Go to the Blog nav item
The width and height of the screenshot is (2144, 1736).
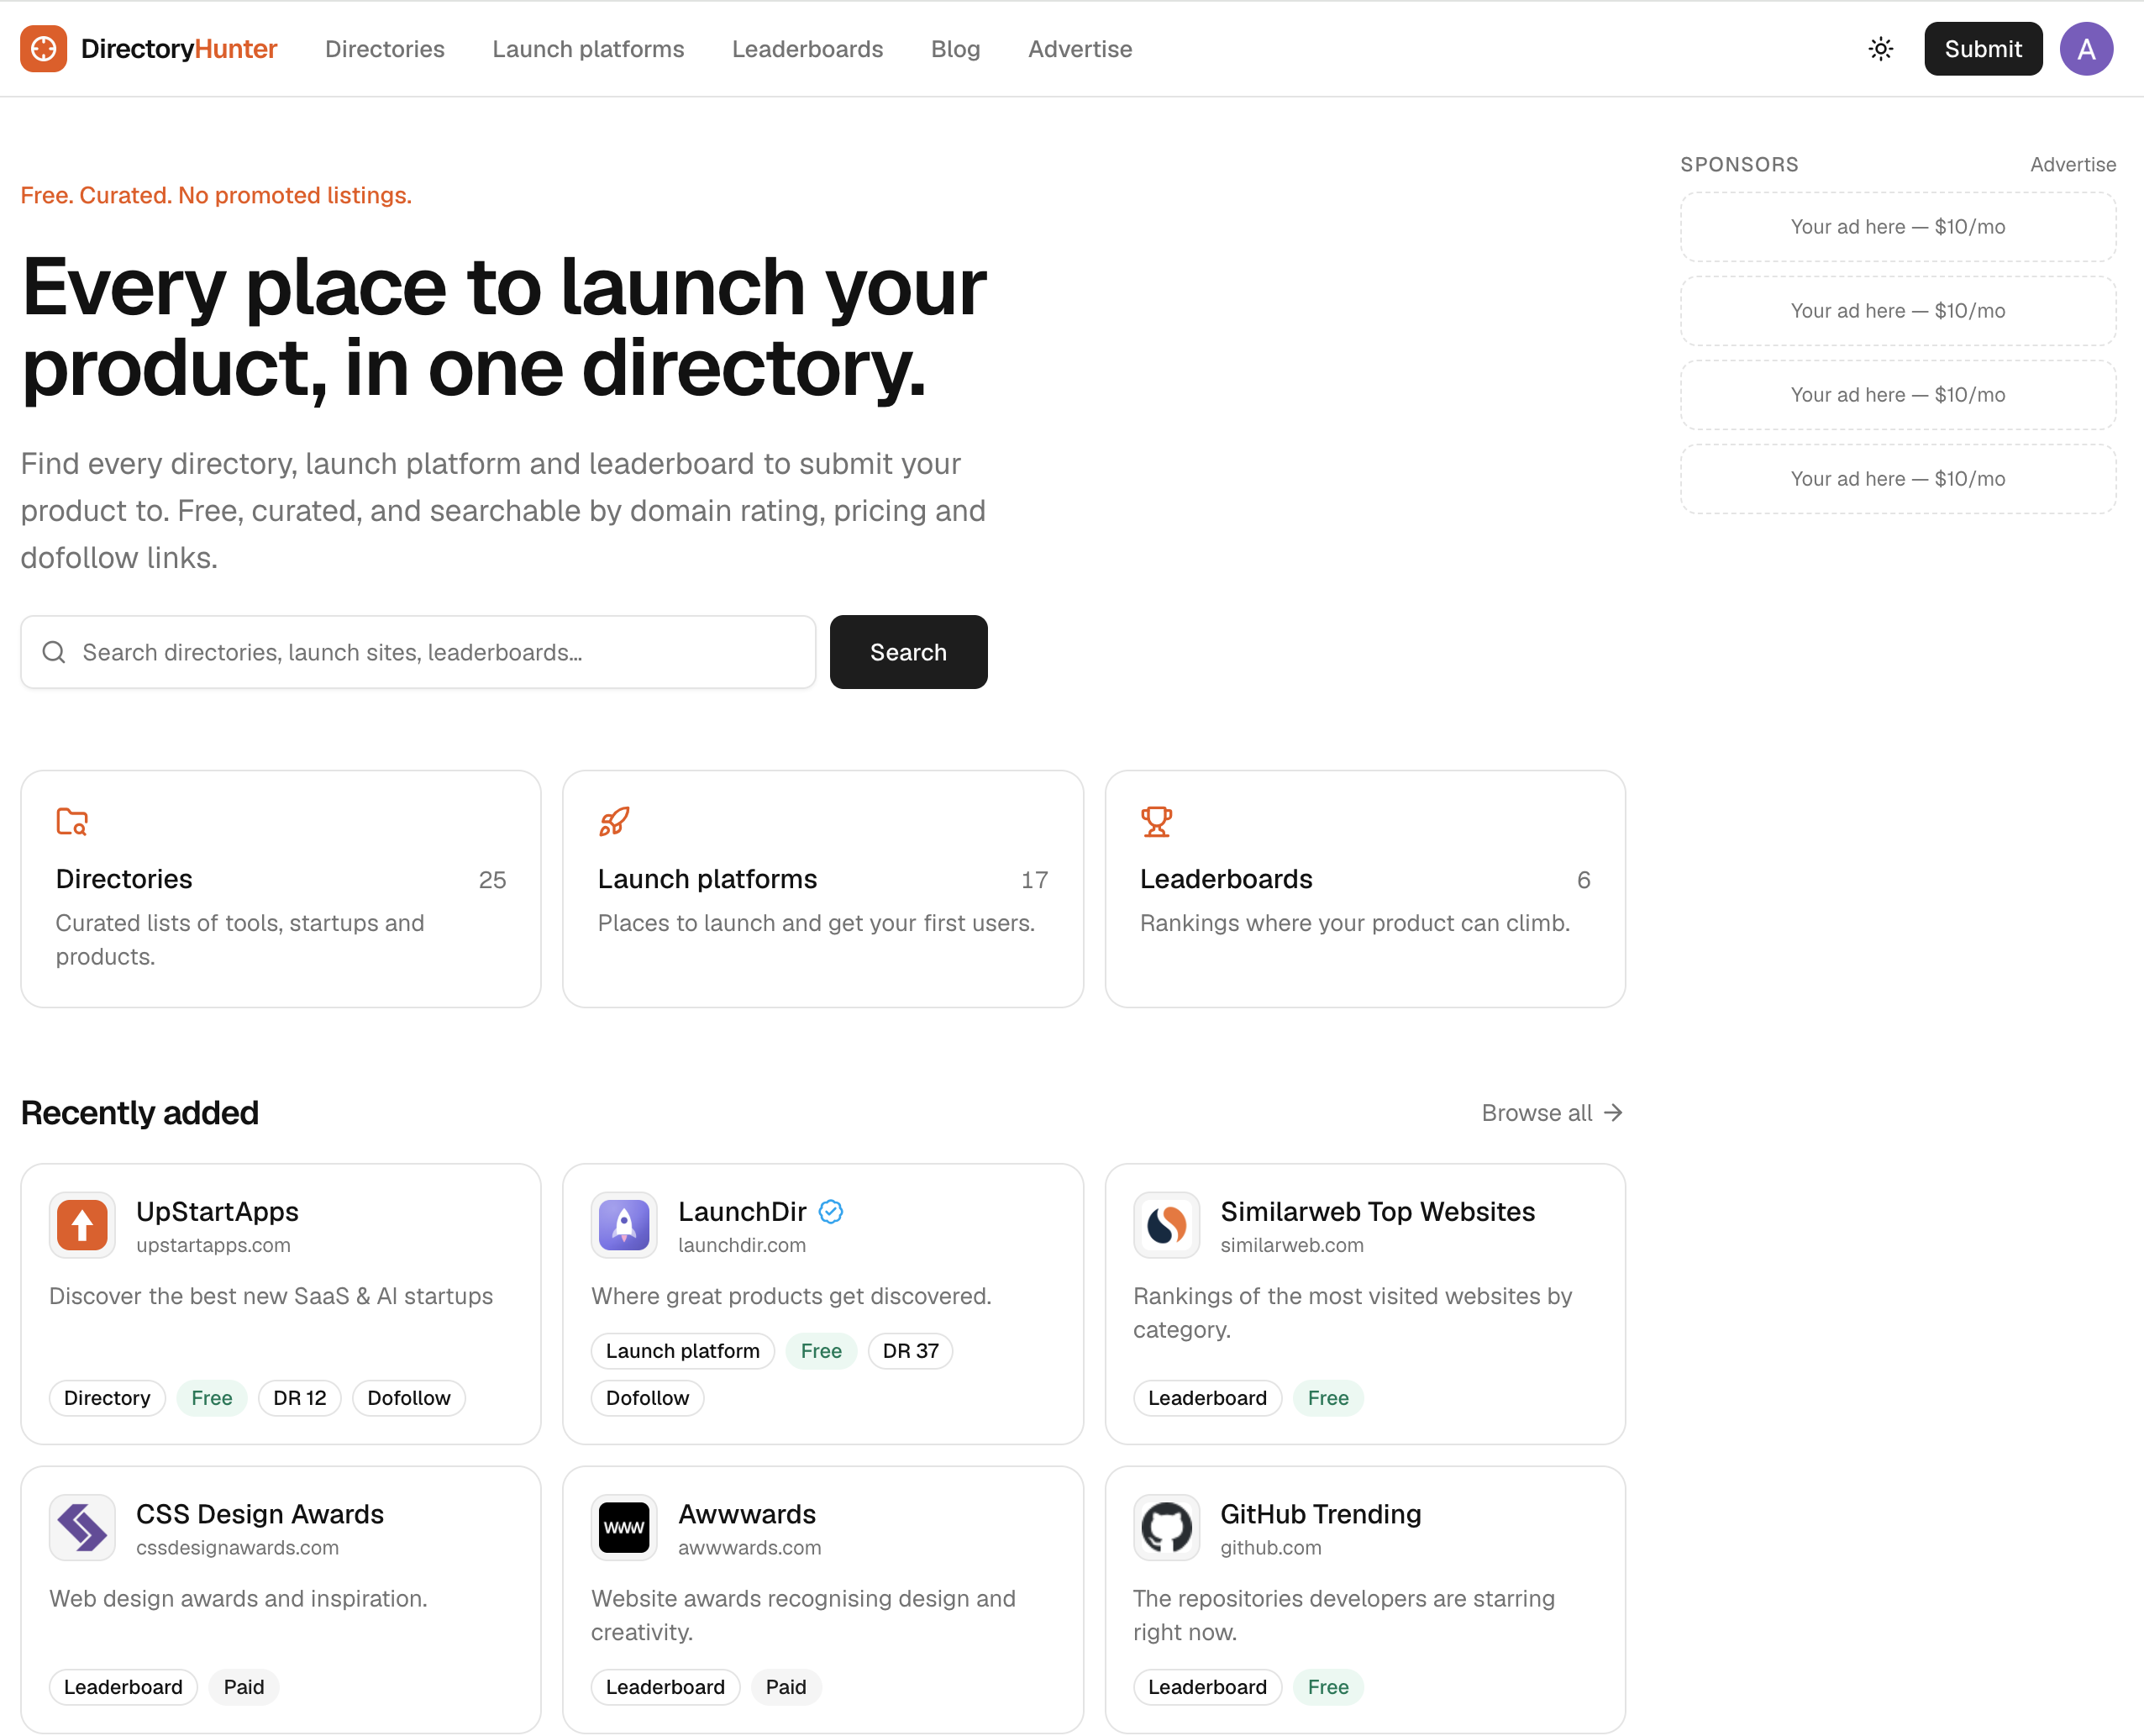coord(955,49)
